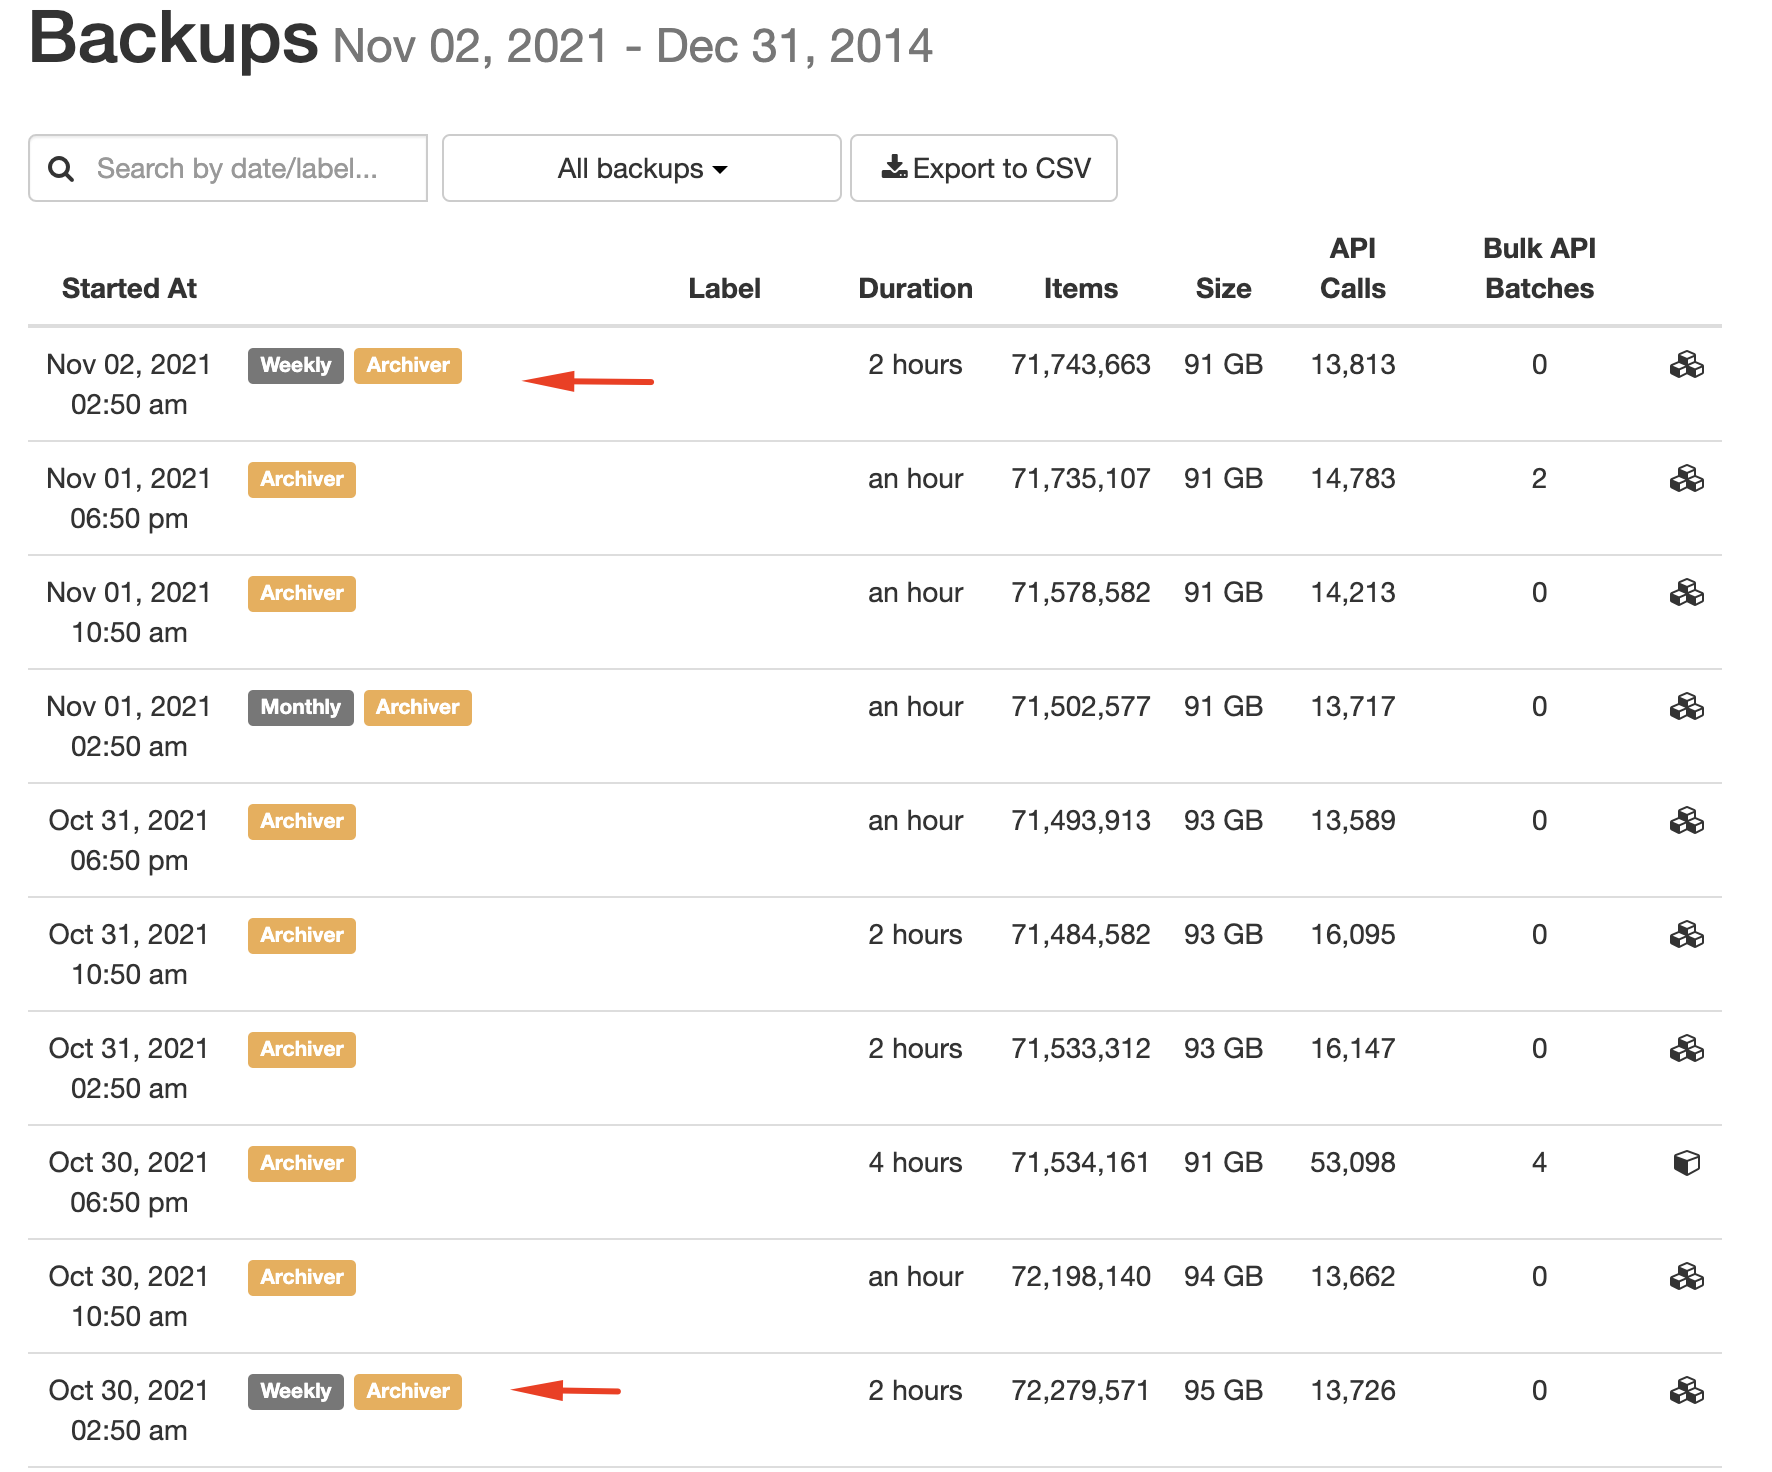1772x1472 pixels.
Task: Sort the table by Started At column
Action: click(129, 288)
